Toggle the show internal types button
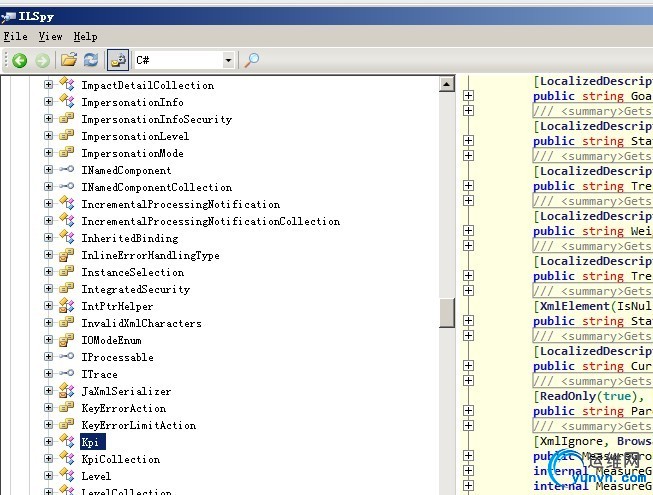653x495 pixels. click(x=118, y=60)
